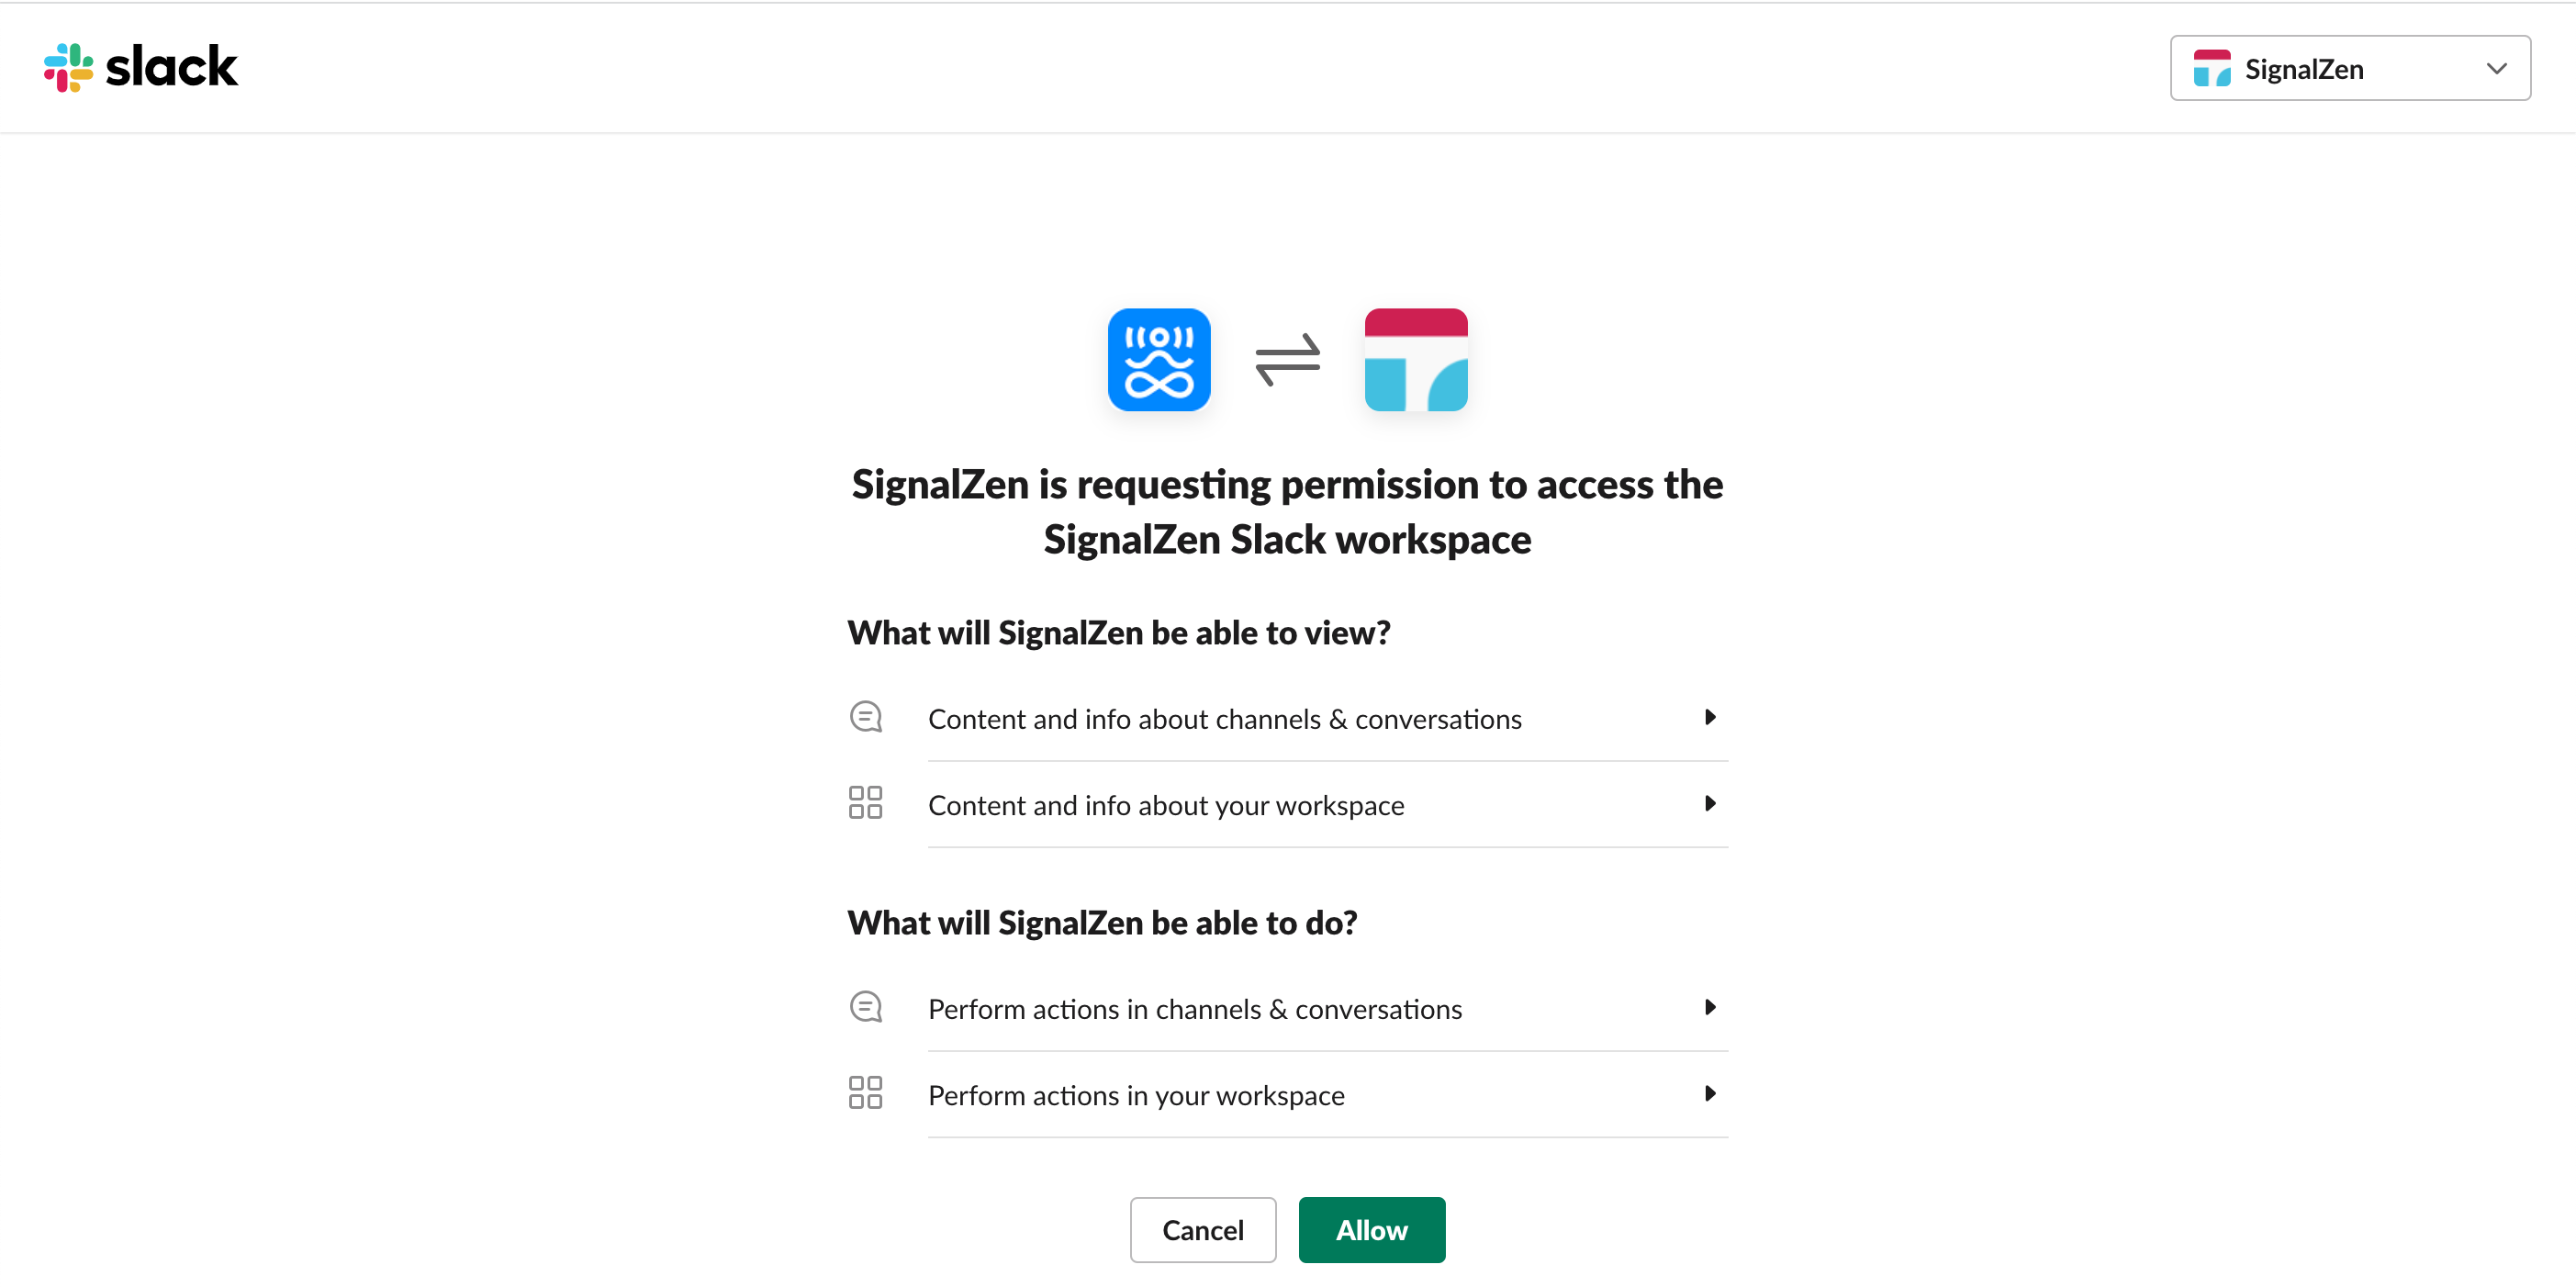Select 'Perform actions in channels & conversations'
The height and width of the screenshot is (1287, 2576).
click(1195, 1010)
